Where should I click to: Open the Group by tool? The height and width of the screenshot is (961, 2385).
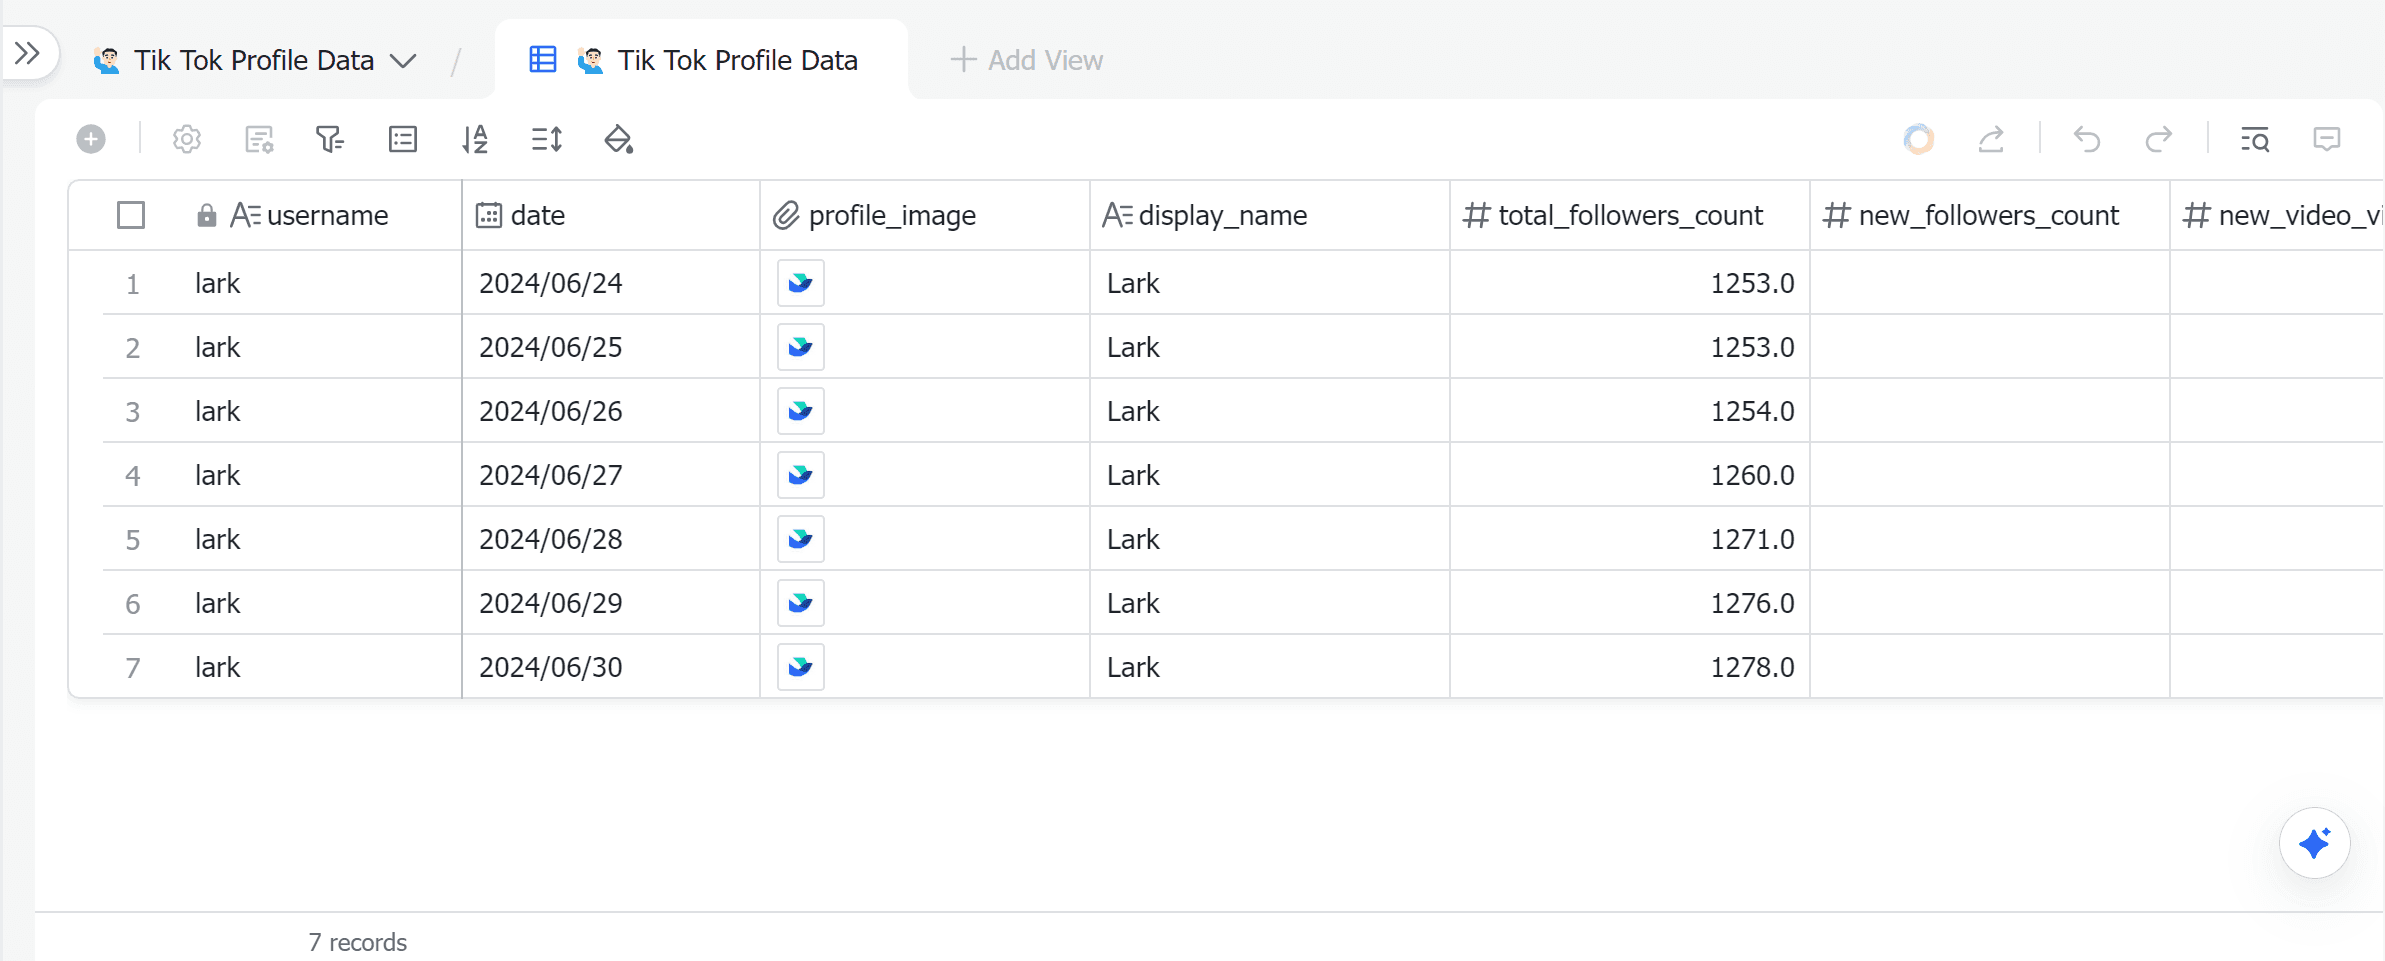[403, 139]
